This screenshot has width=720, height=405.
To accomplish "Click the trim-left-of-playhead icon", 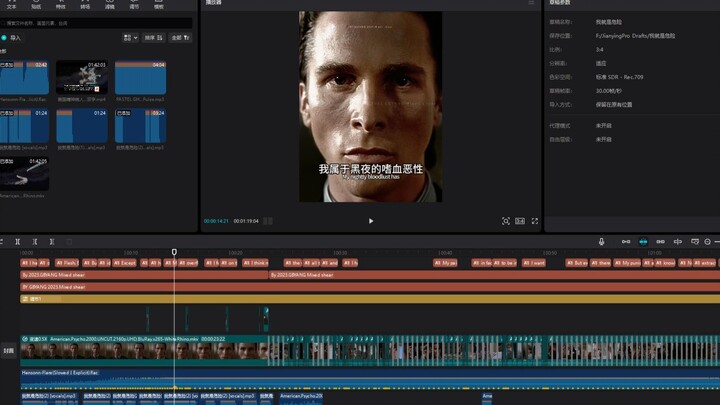I will 35,242.
